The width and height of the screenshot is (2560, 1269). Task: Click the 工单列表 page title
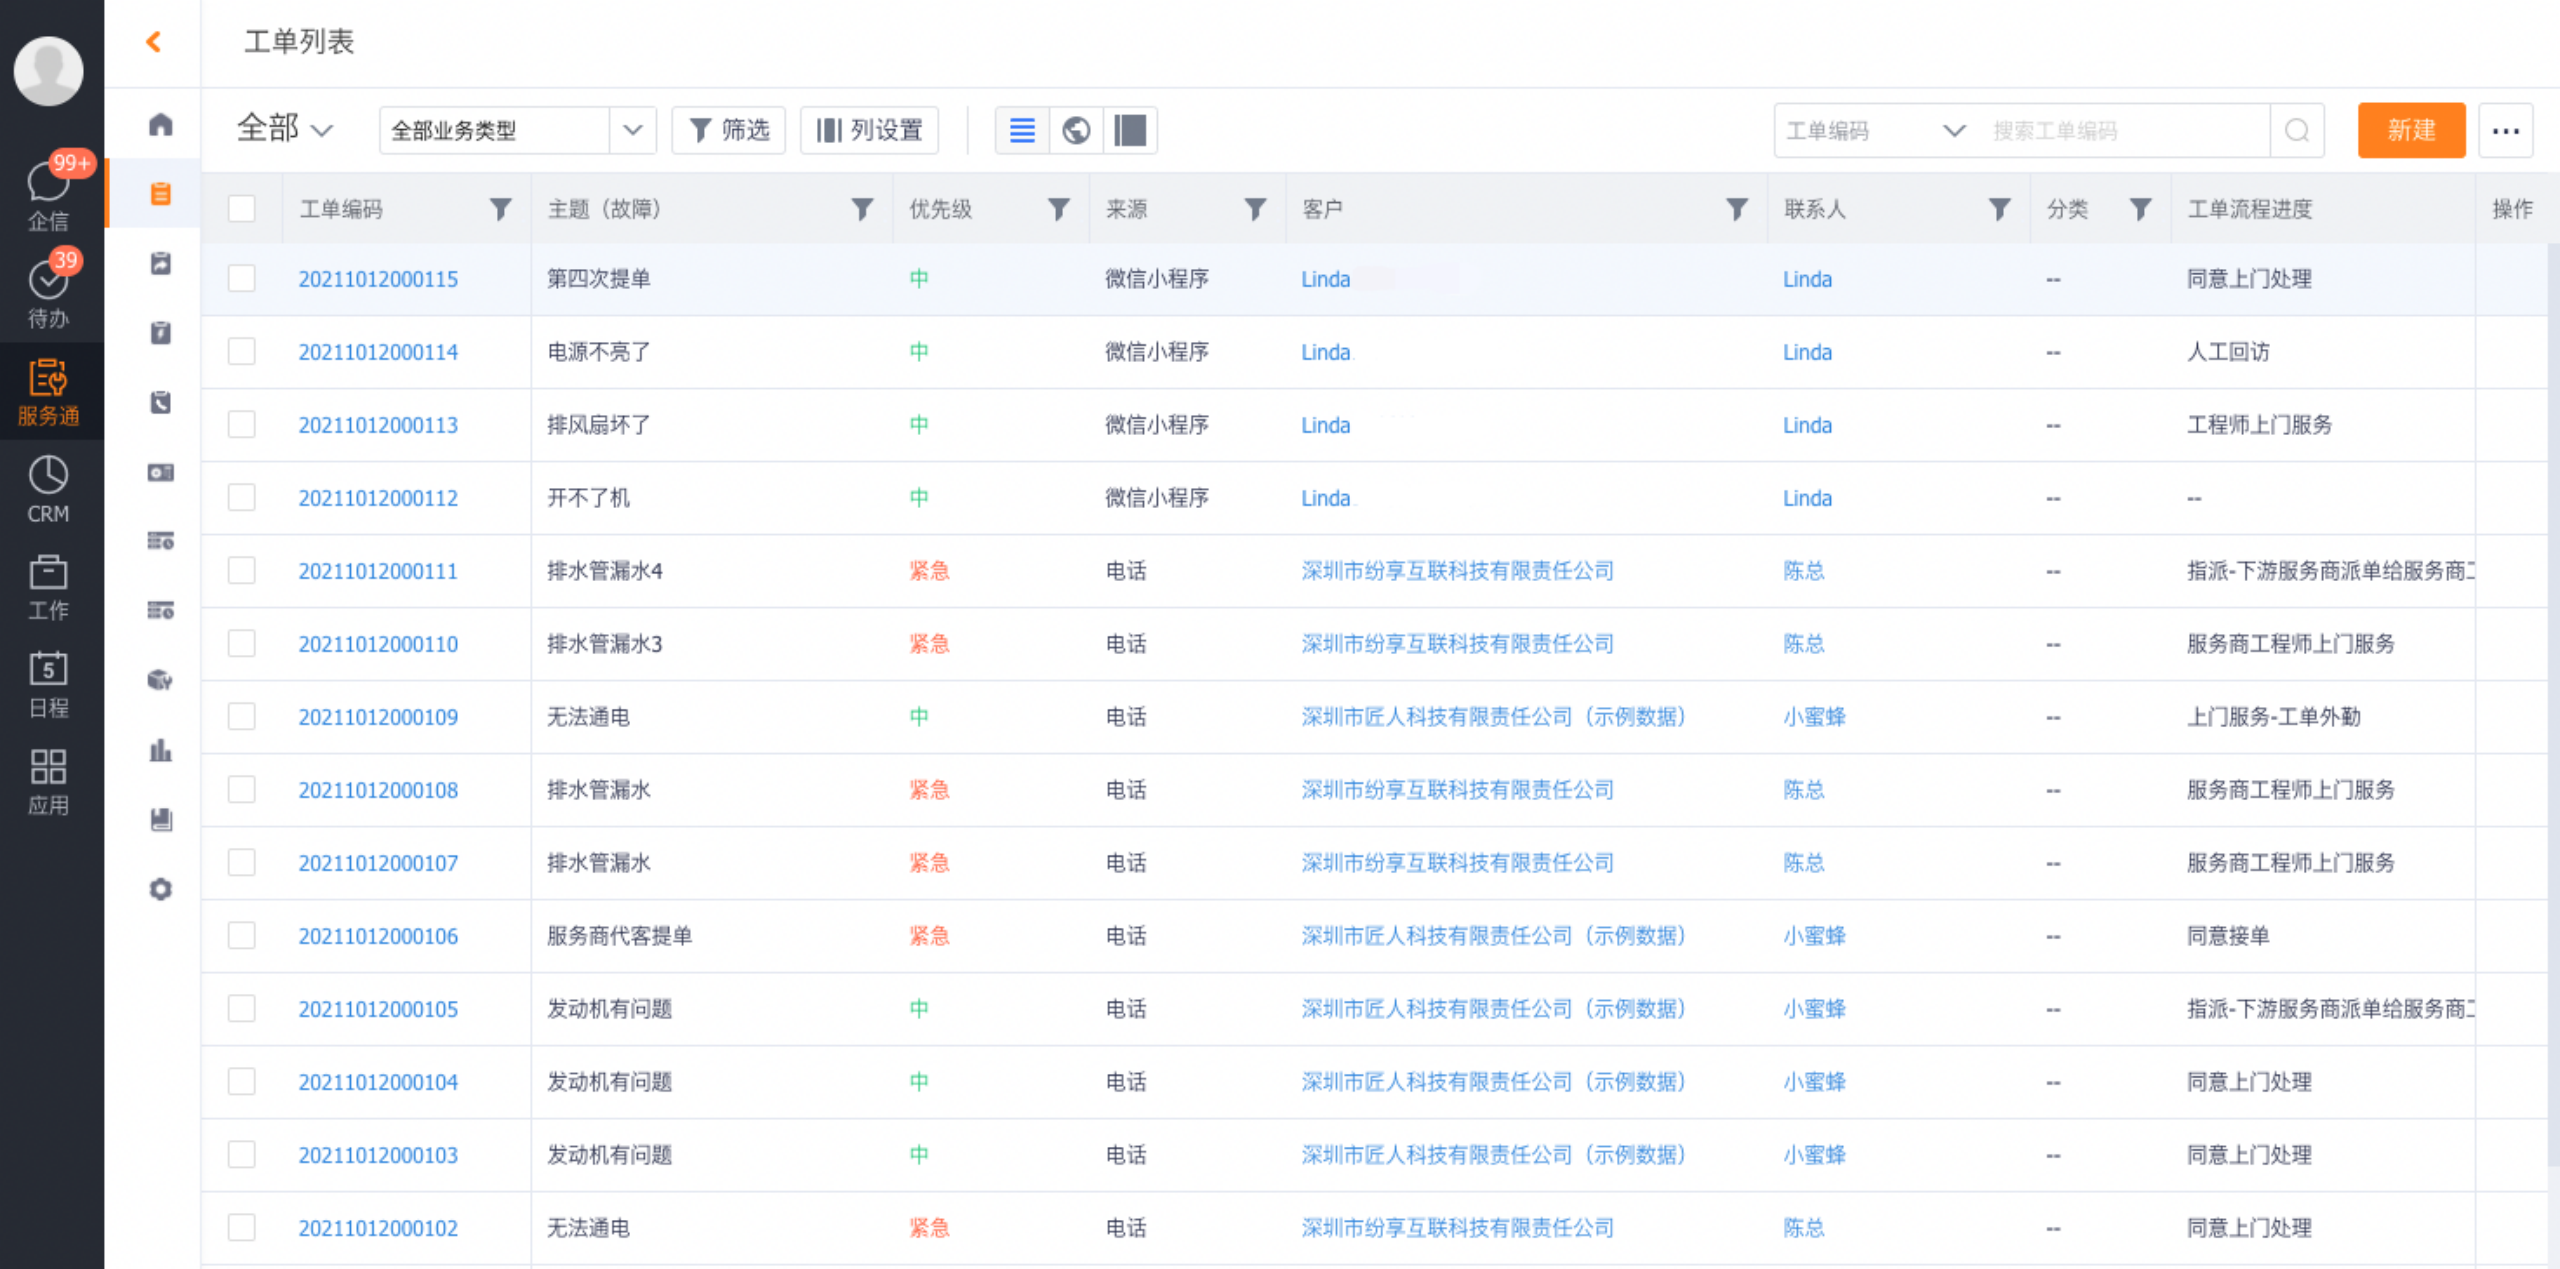coord(299,41)
